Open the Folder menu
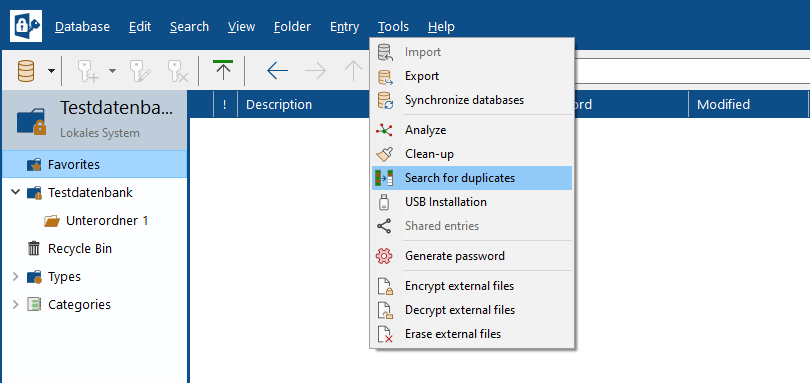 [x=292, y=26]
